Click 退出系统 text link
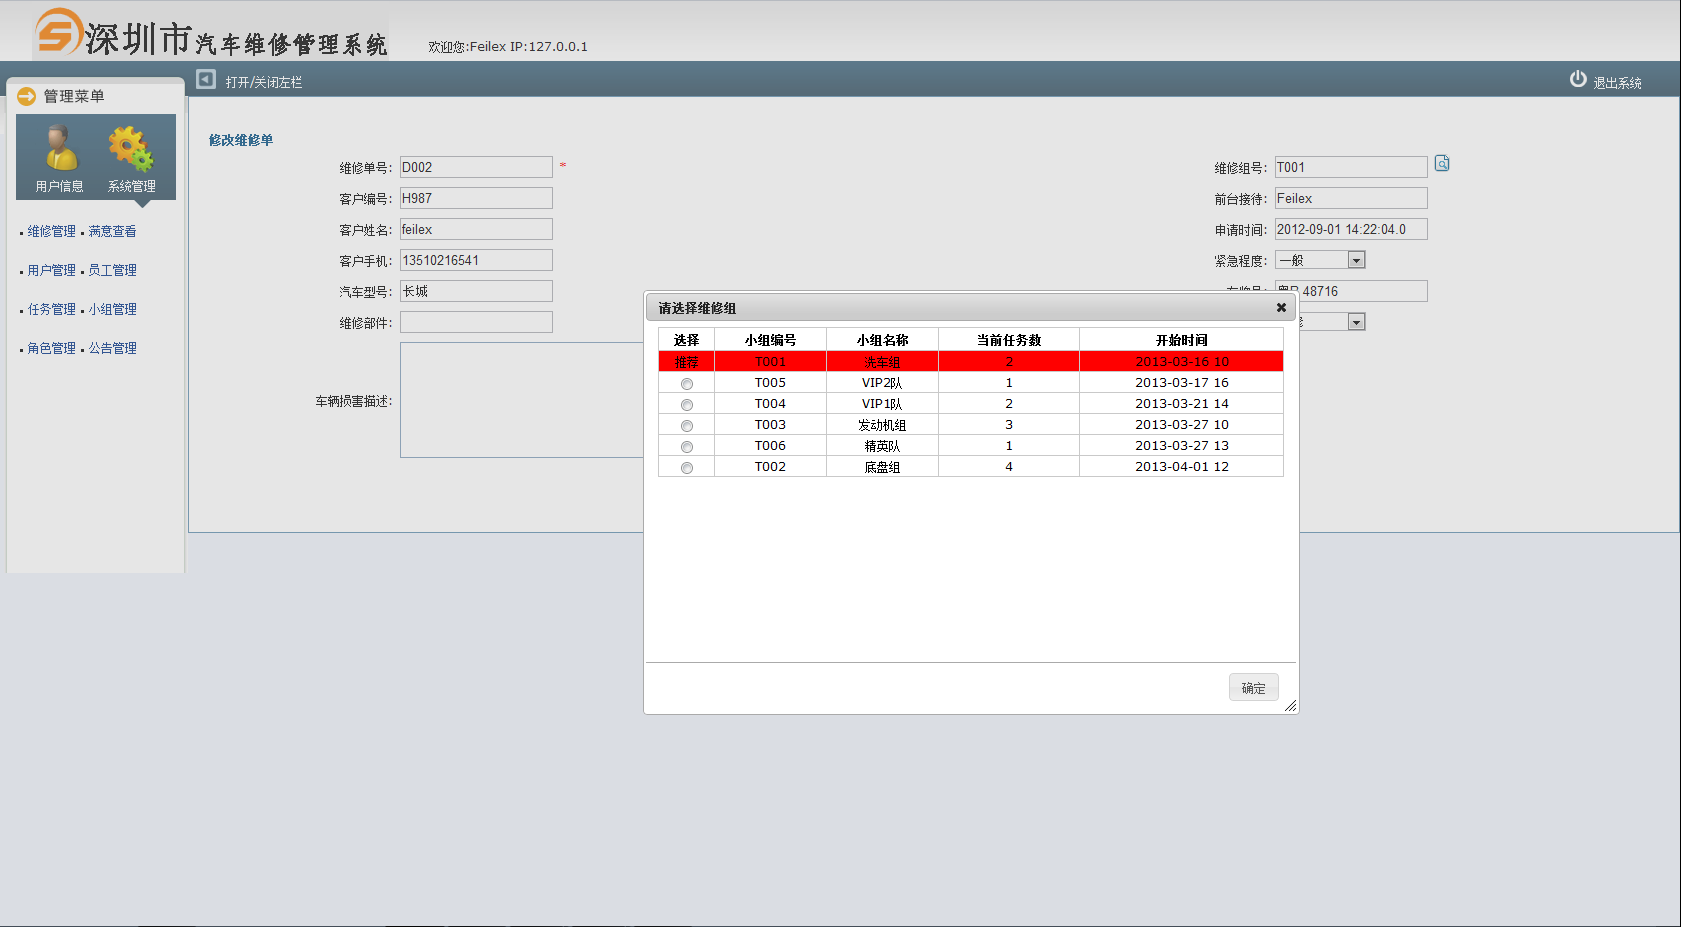The width and height of the screenshot is (1681, 927). 1617,83
